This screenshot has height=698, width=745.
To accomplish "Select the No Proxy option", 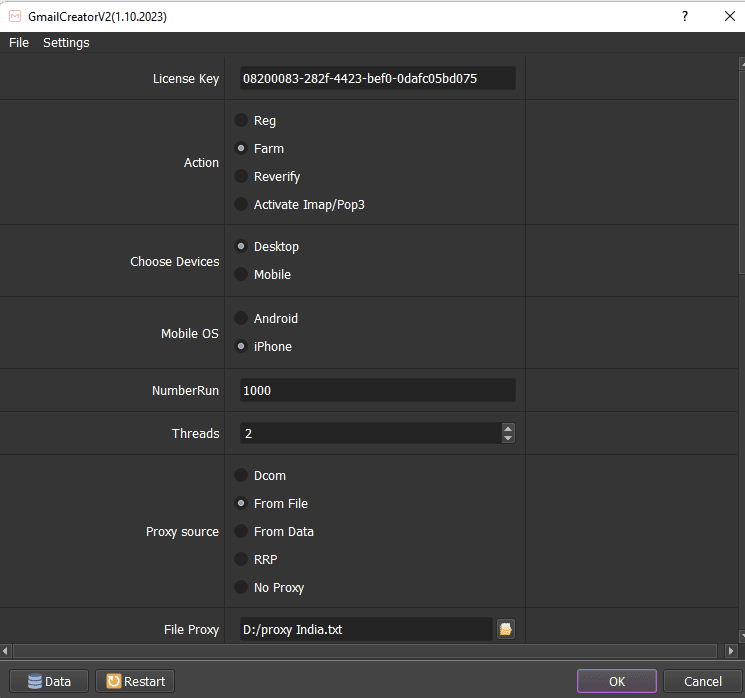I will click(241, 587).
